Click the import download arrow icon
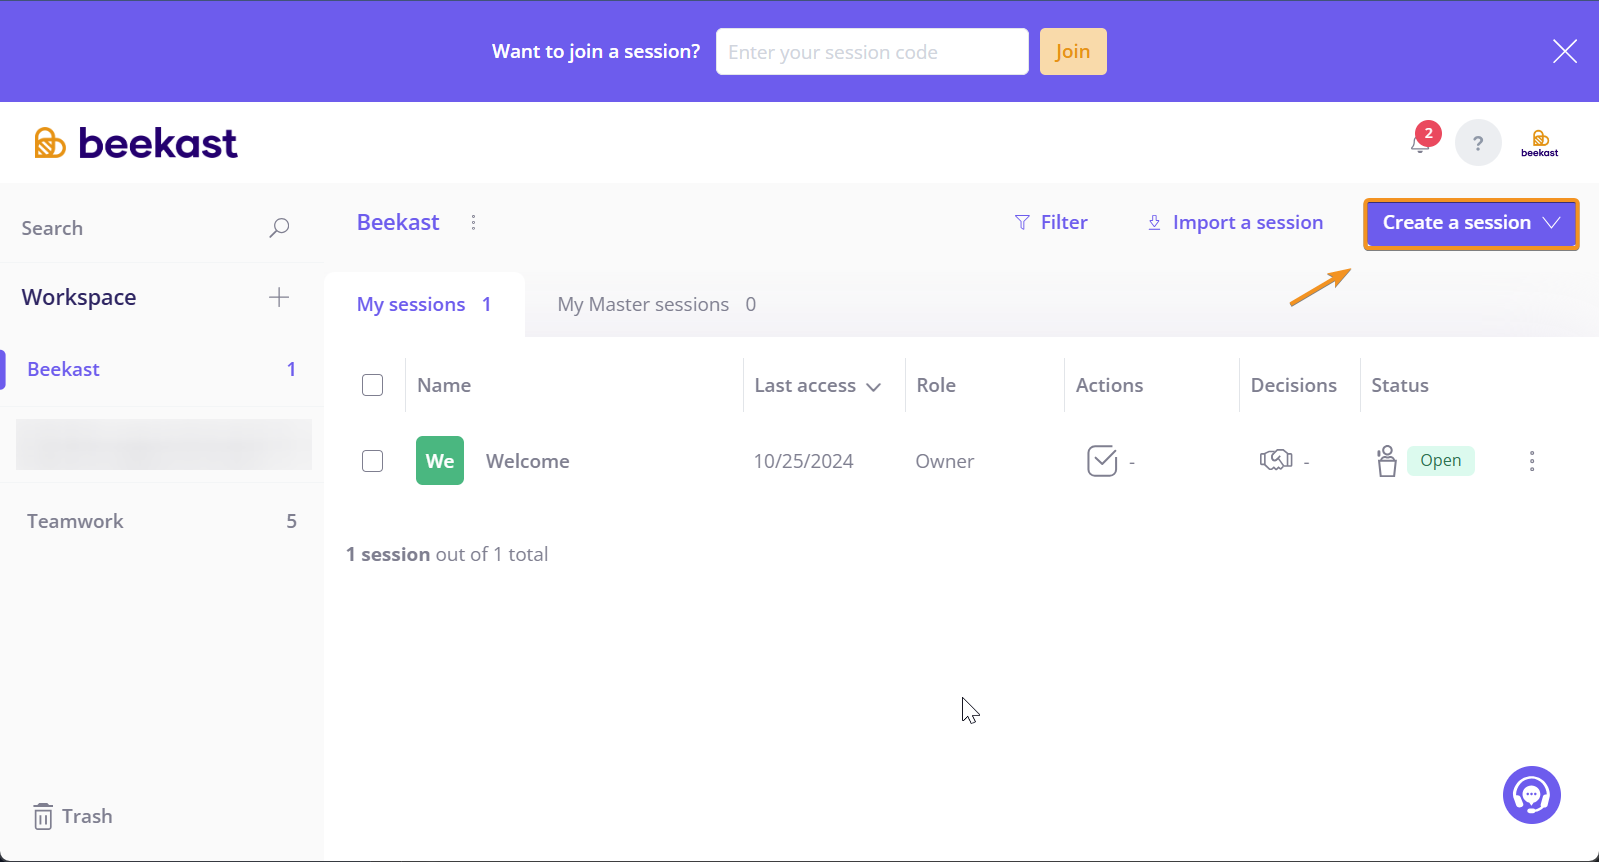The image size is (1599, 862). (x=1154, y=222)
